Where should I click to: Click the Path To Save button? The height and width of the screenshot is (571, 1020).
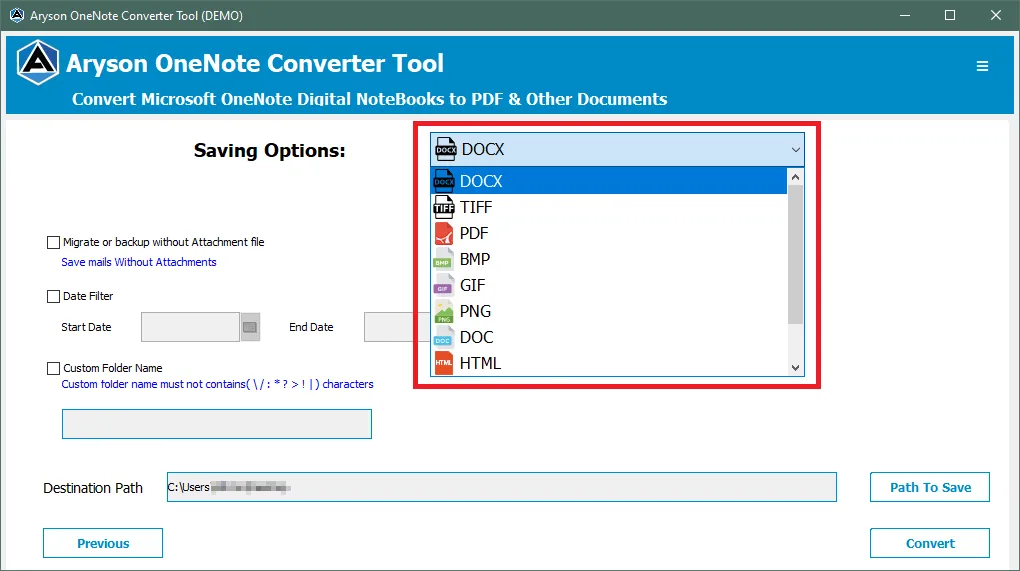930,487
